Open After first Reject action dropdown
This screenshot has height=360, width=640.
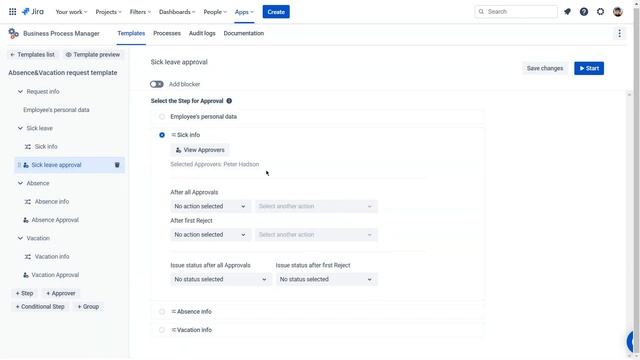point(210,235)
